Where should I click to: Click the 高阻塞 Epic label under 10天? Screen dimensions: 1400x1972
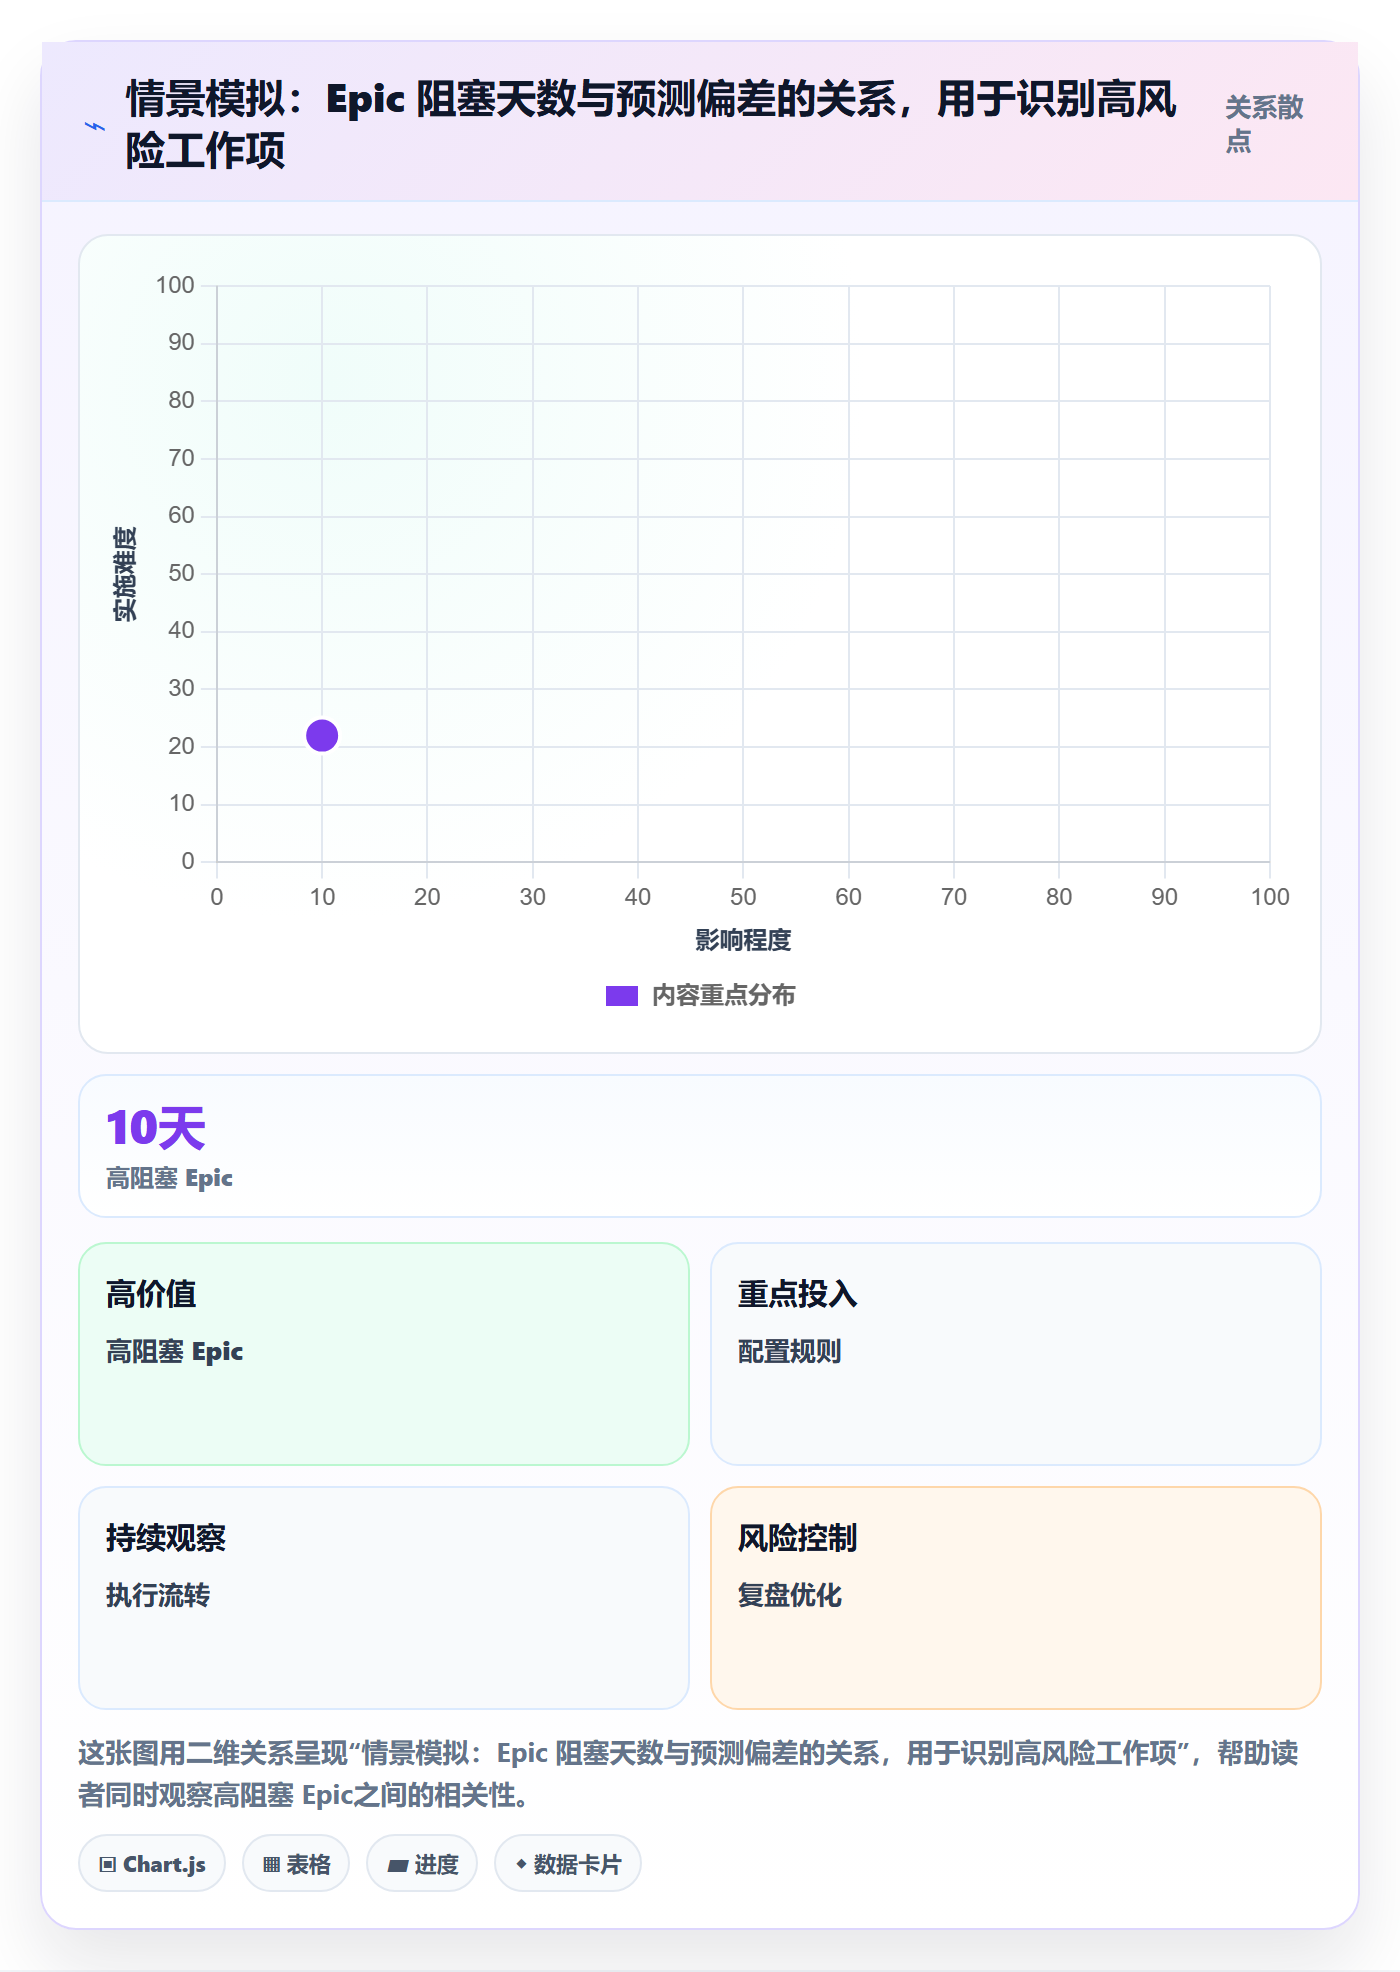[x=169, y=1179]
